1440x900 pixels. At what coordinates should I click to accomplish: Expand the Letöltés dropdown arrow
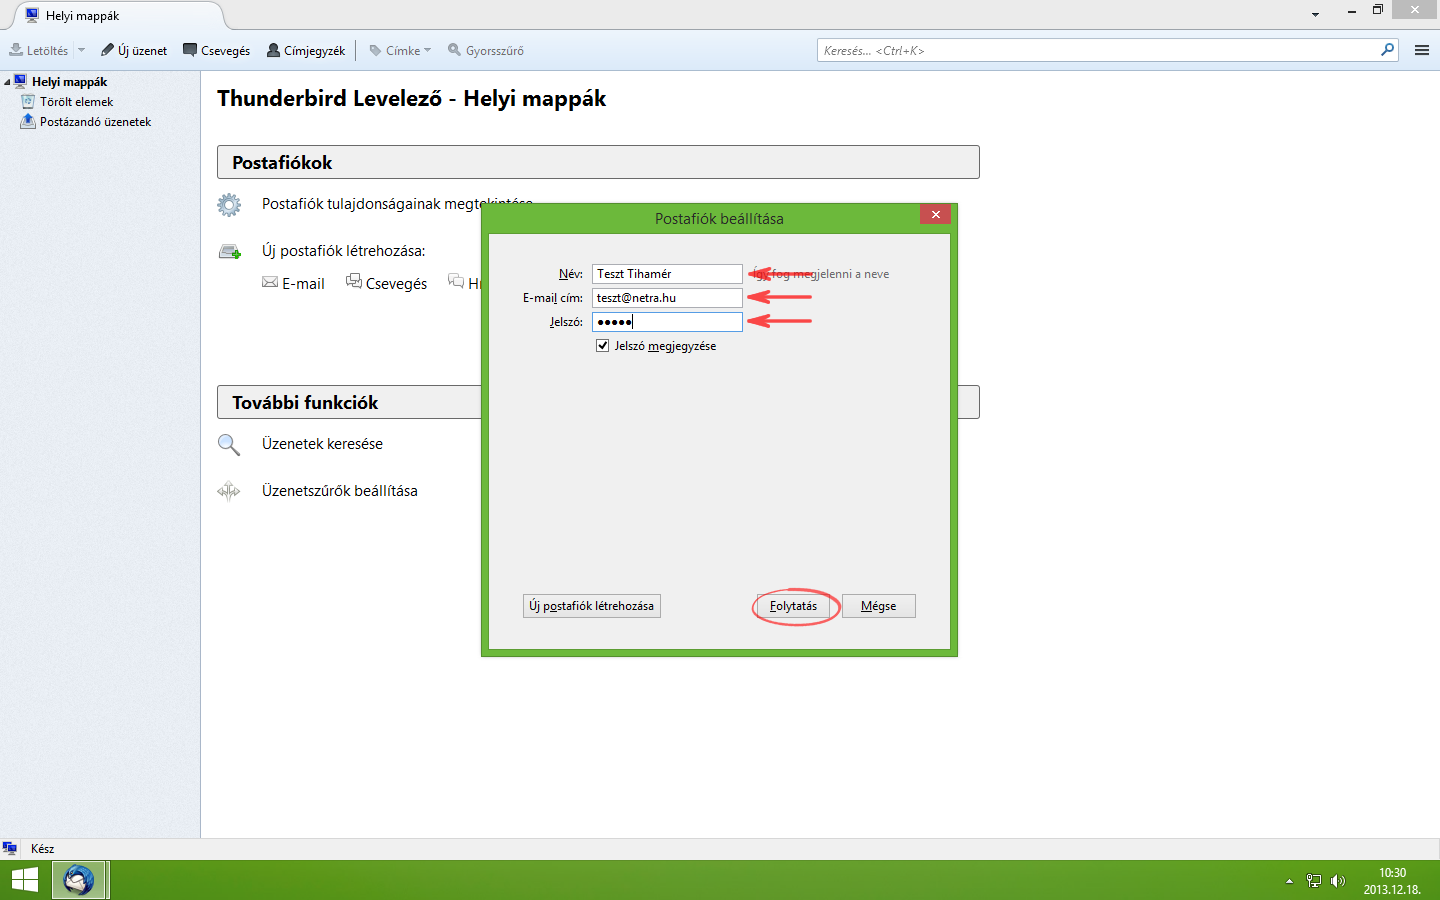point(81,50)
